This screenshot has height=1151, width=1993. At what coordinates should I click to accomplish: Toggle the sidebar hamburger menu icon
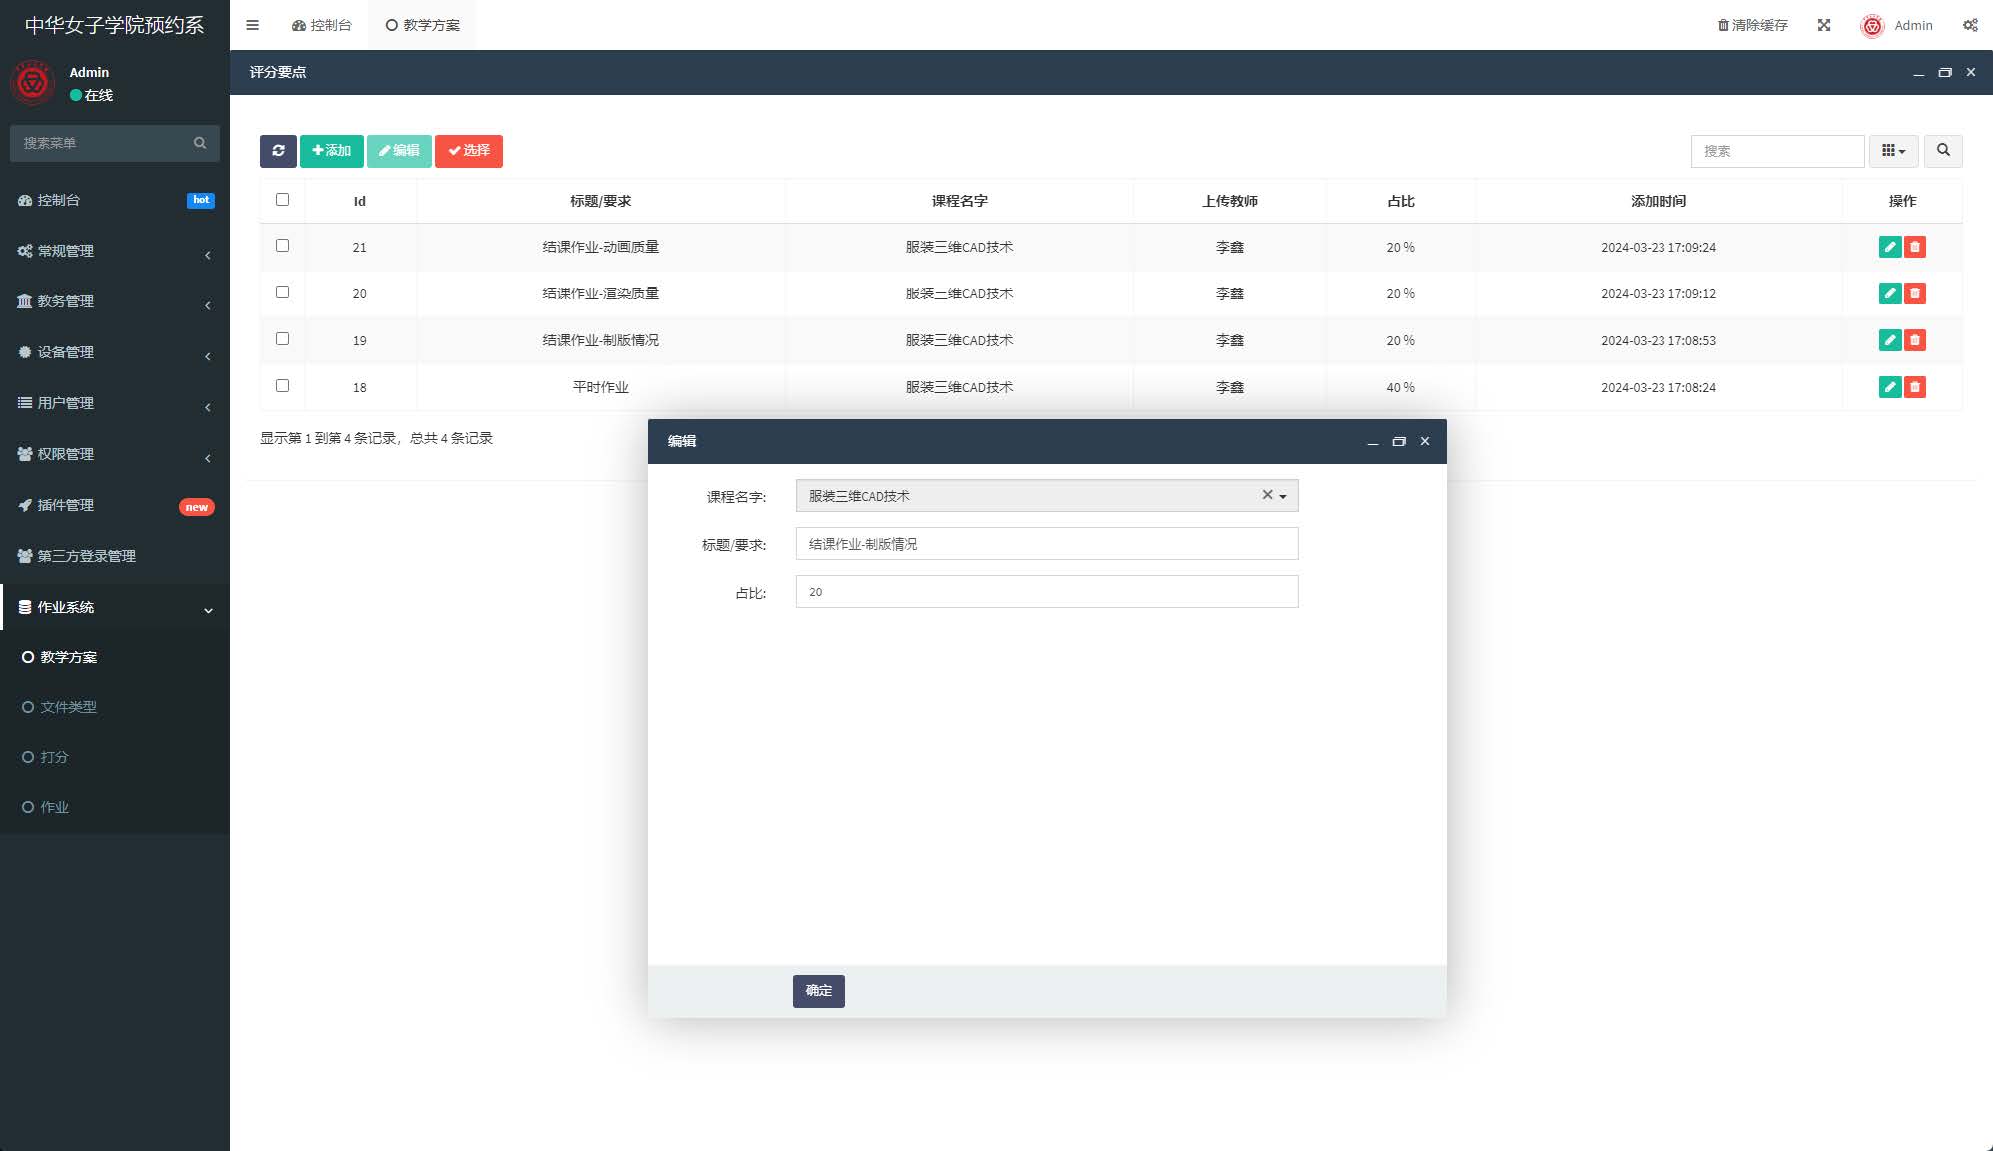(x=252, y=25)
